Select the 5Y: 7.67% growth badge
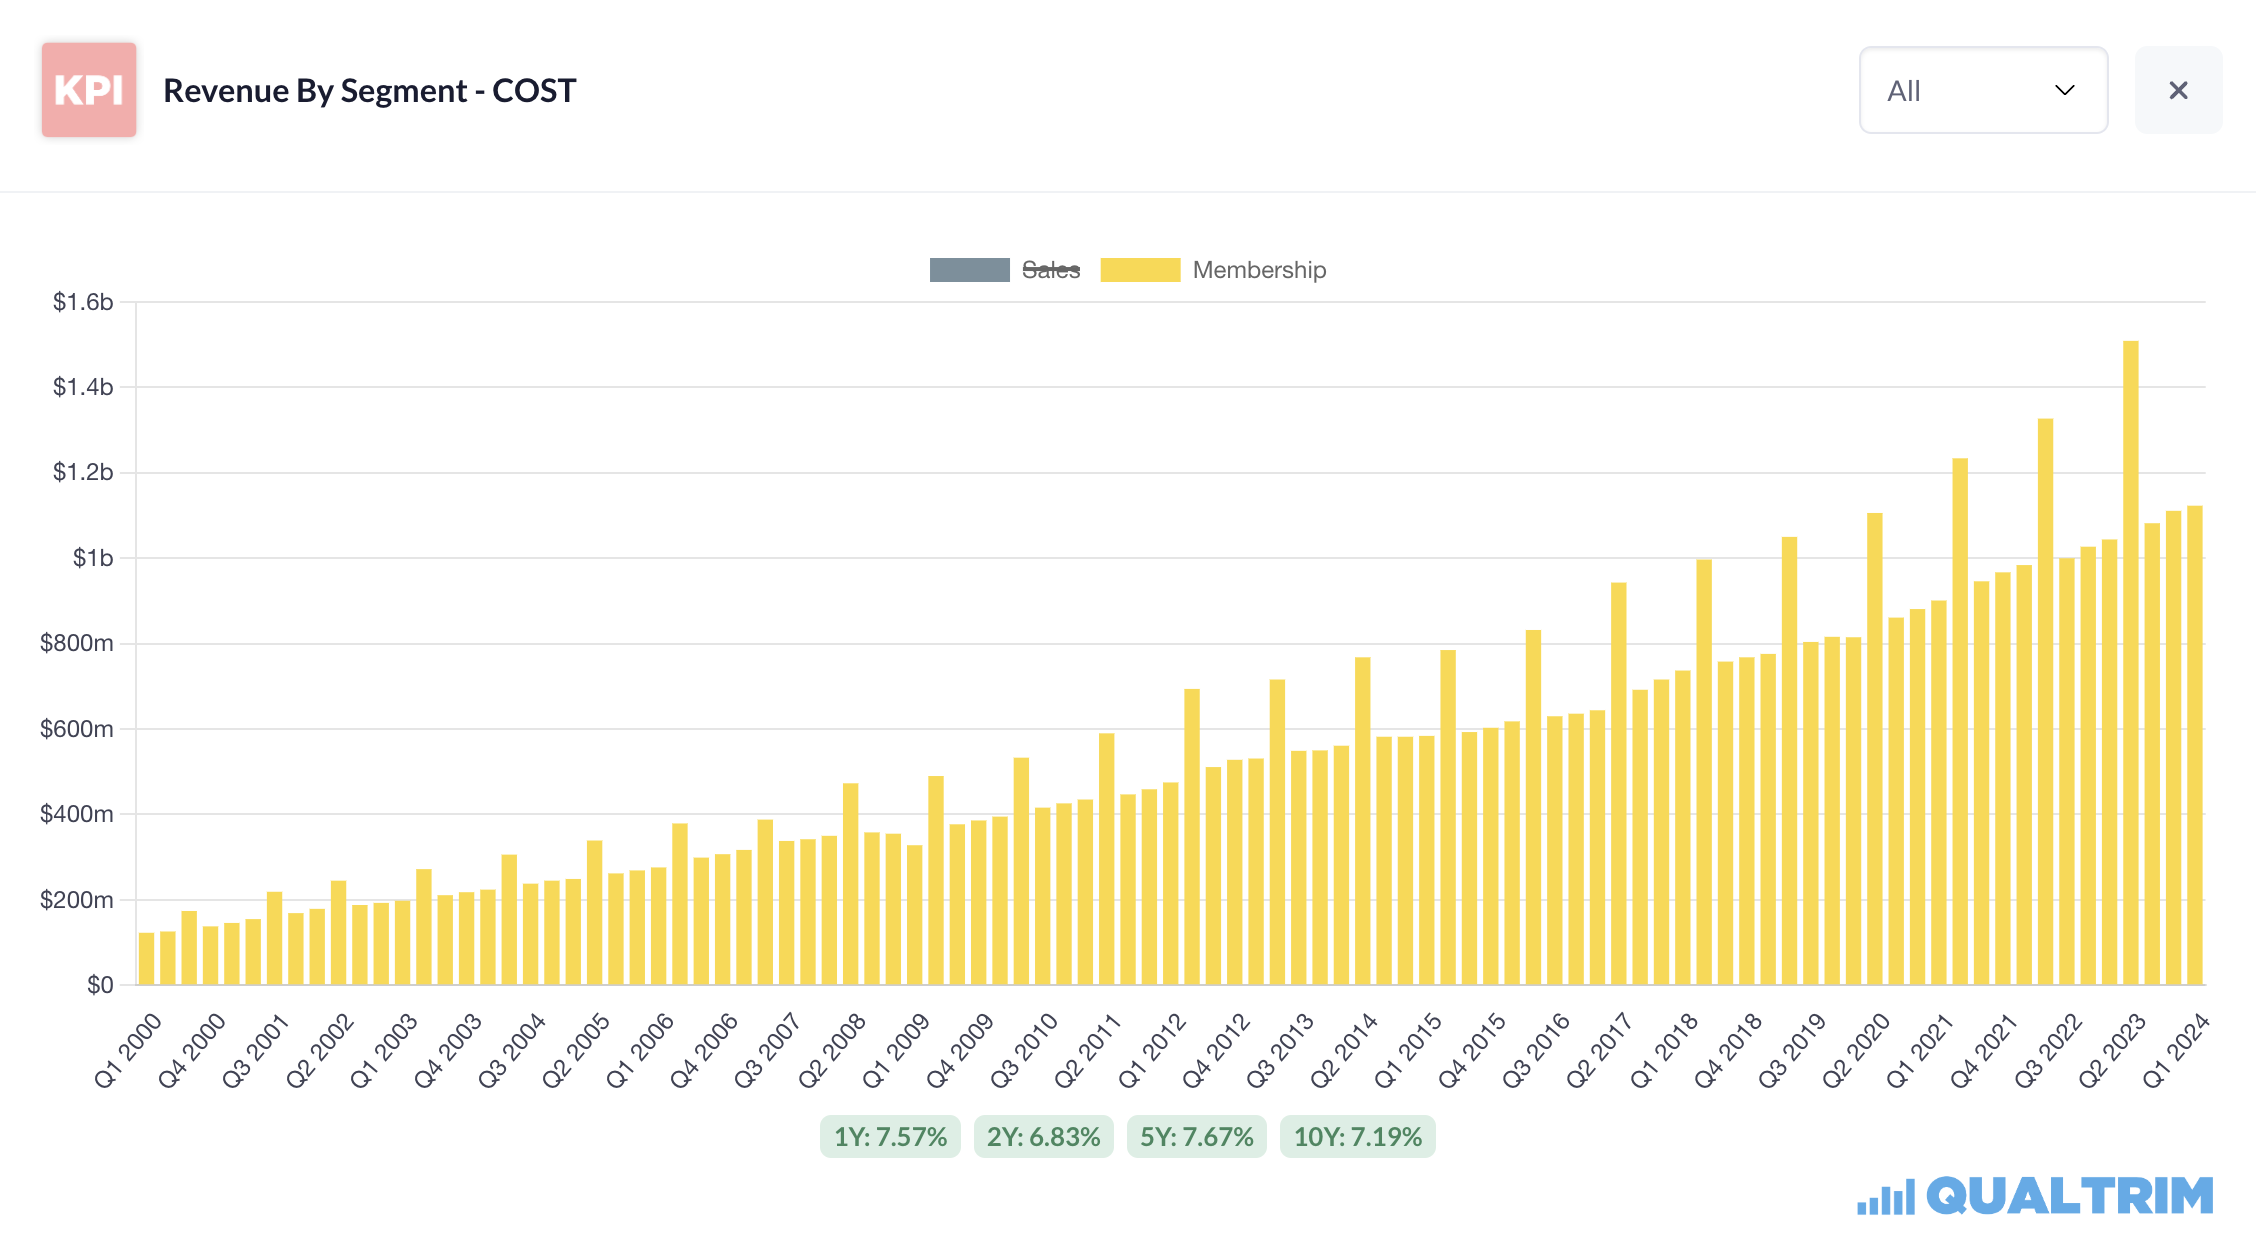The width and height of the screenshot is (2256, 1252). [x=1196, y=1137]
